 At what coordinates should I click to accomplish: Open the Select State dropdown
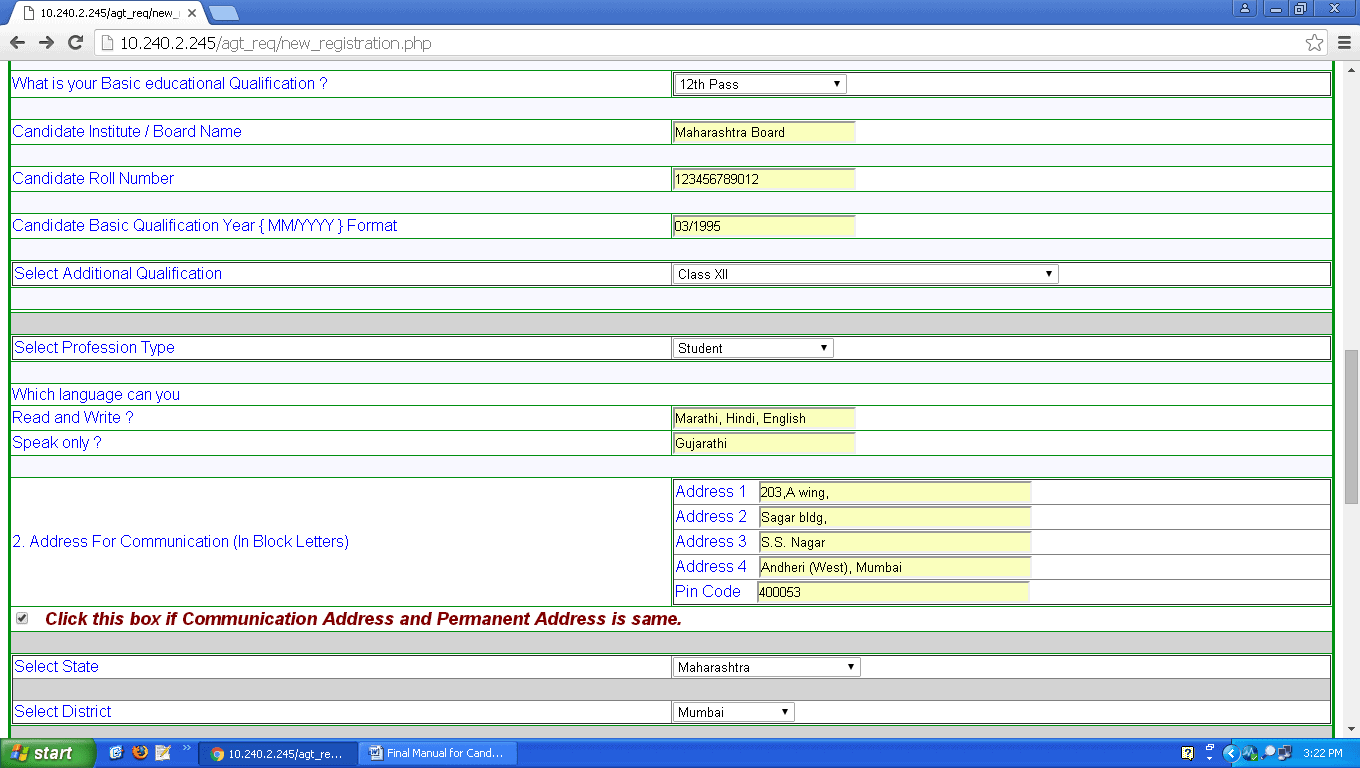coord(767,667)
